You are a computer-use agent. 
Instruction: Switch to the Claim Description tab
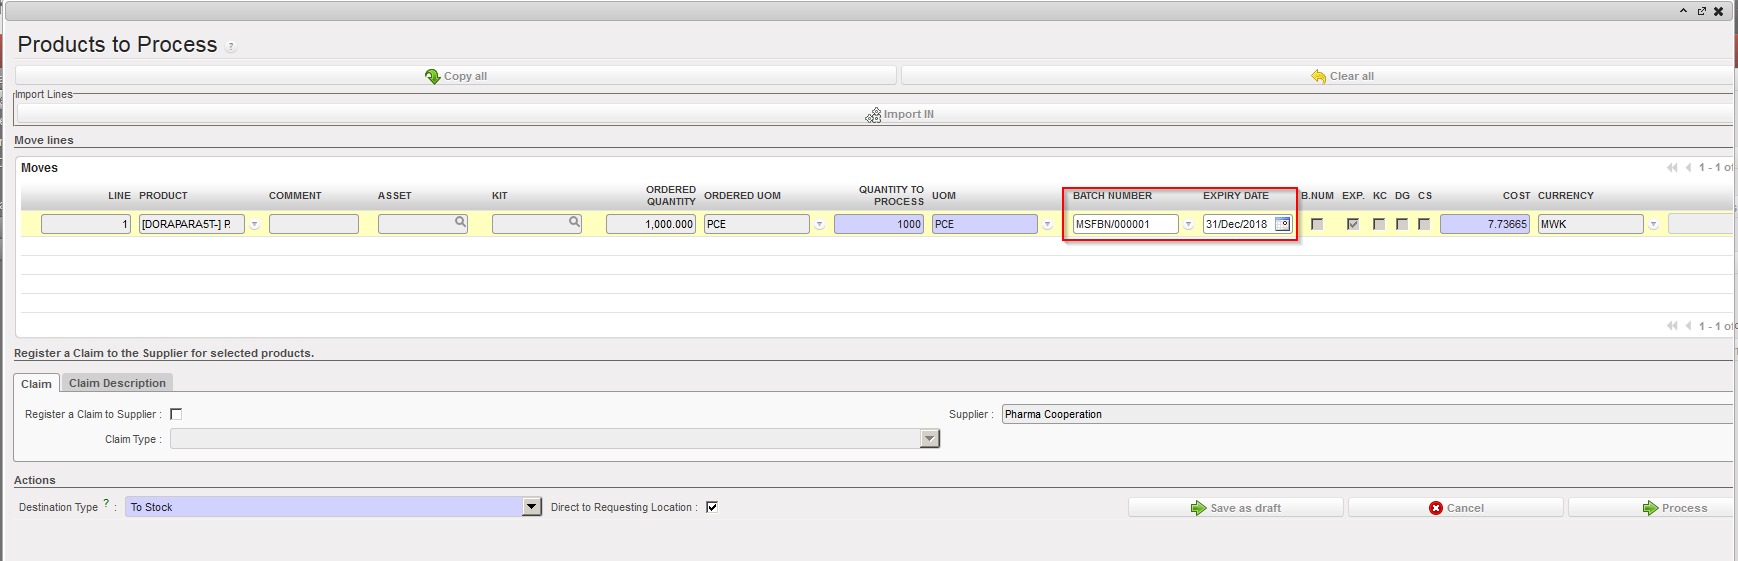[117, 383]
